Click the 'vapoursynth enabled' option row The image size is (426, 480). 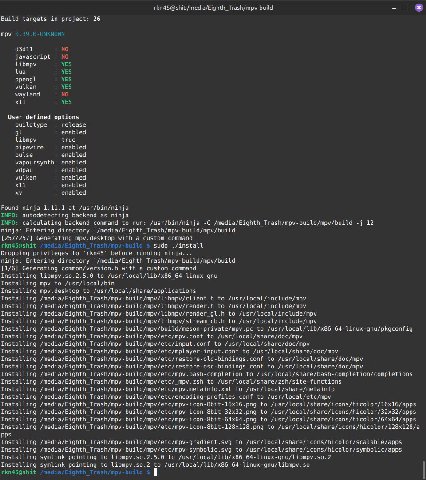(x=51, y=162)
